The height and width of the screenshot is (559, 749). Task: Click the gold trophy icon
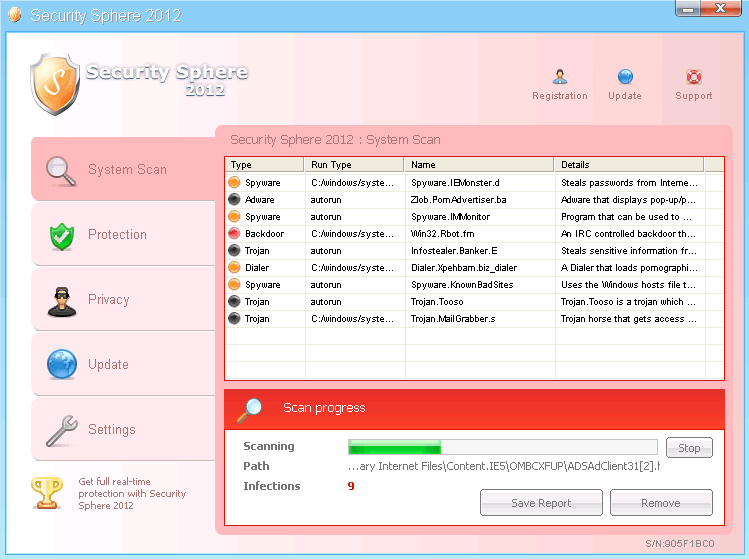(47, 493)
